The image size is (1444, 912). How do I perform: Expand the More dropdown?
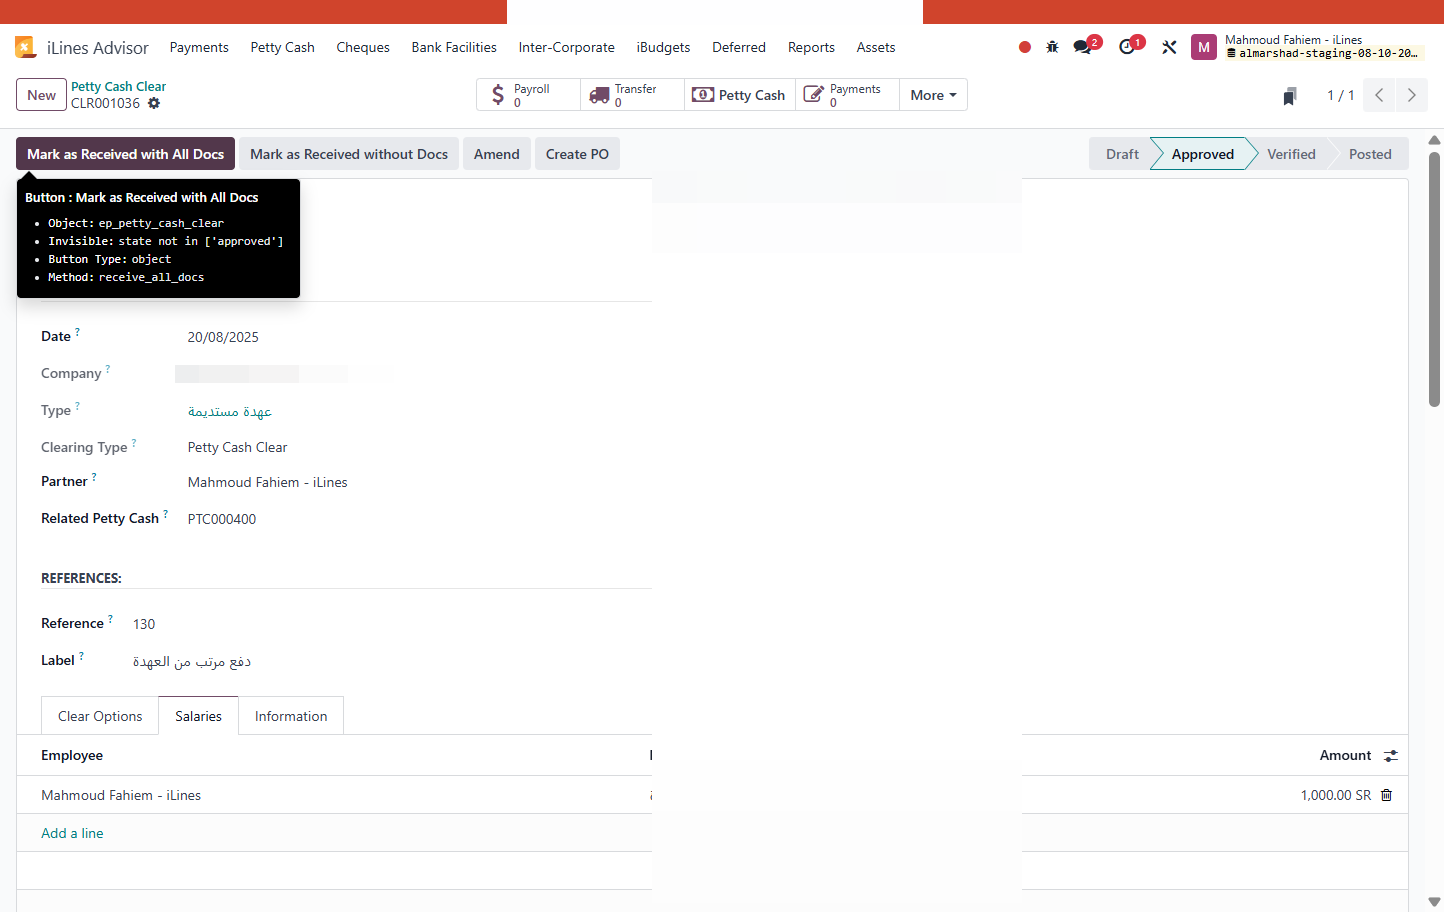click(933, 95)
